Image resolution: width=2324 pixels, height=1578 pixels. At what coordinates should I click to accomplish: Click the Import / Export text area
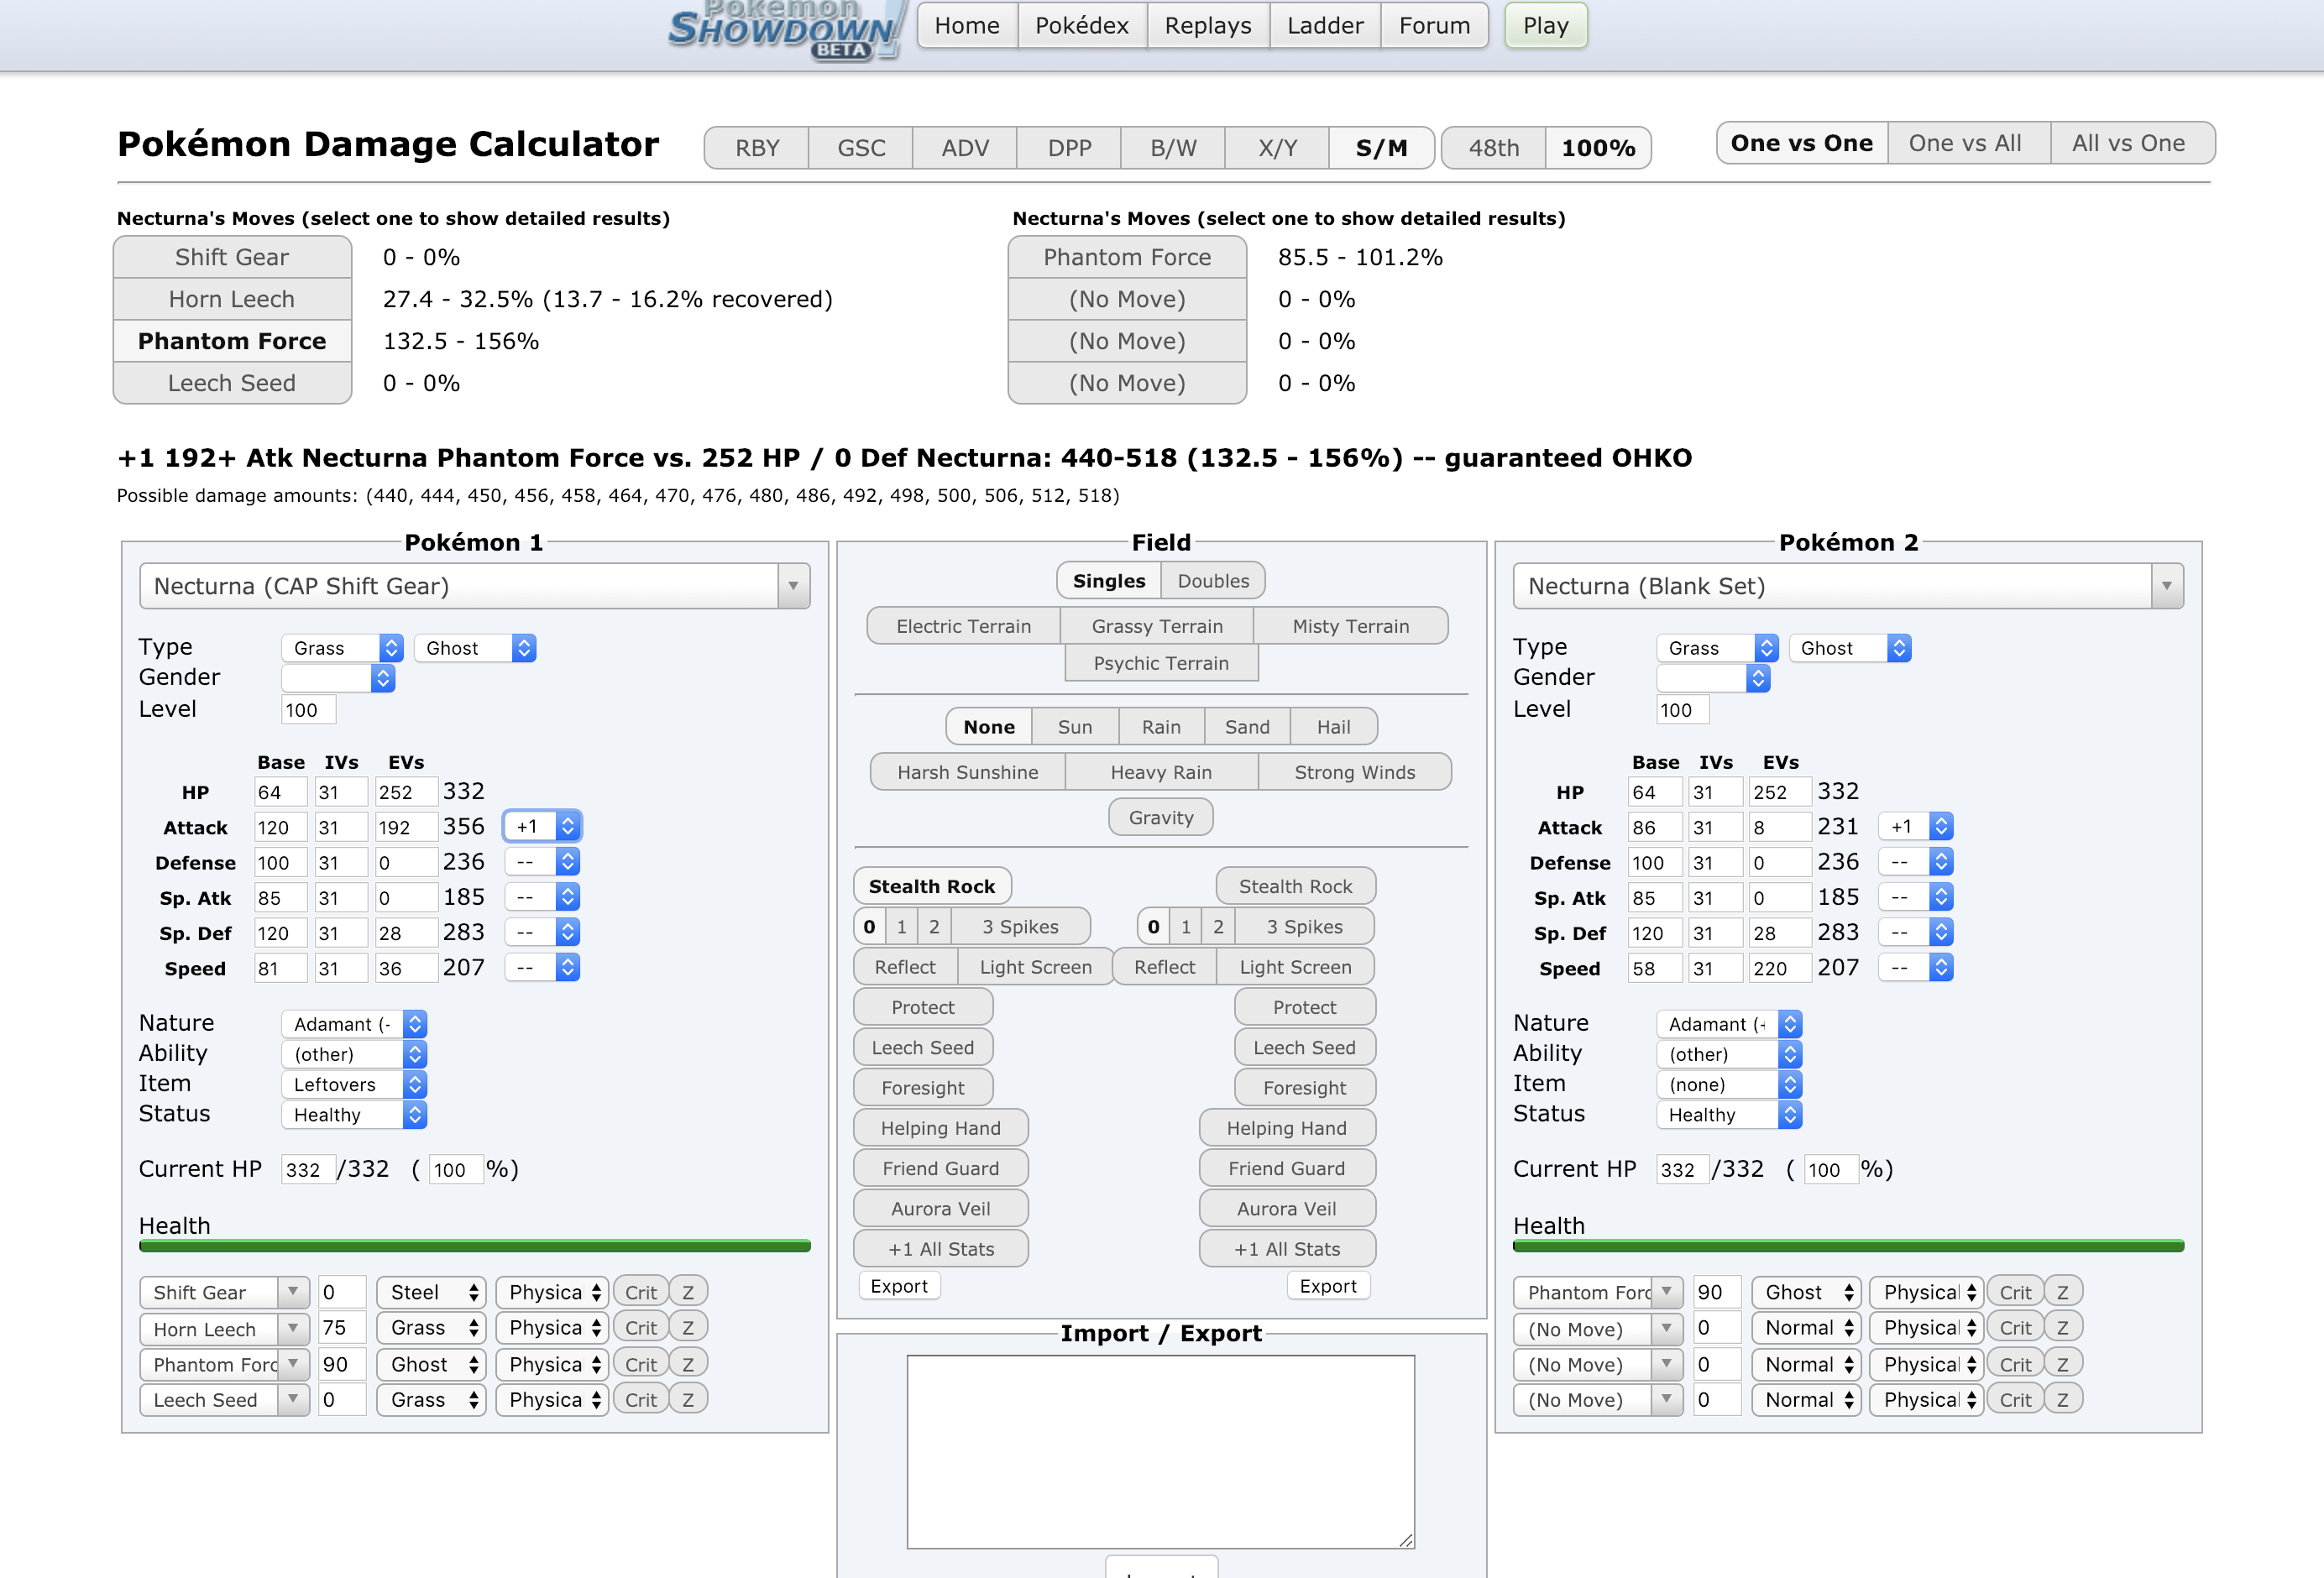[x=1161, y=1452]
